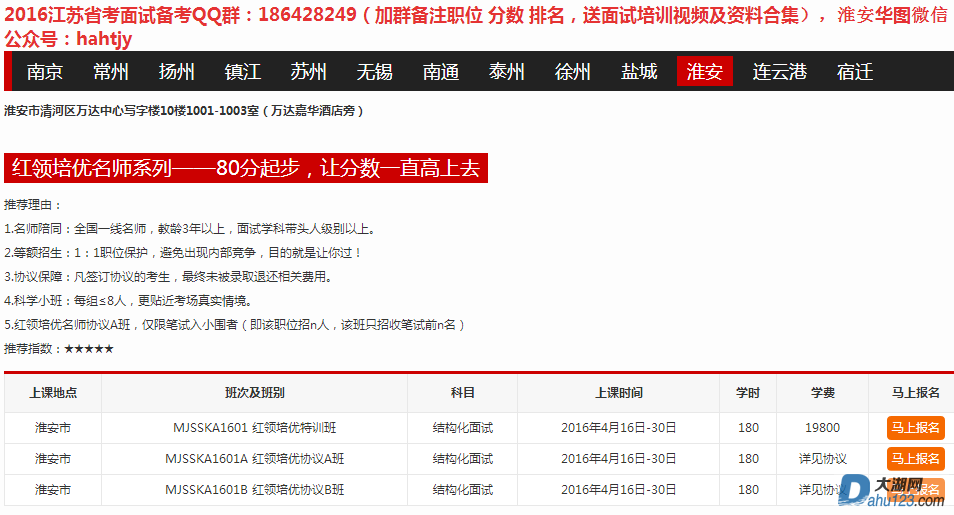Switch to the 常州 tab
The height and width of the screenshot is (515, 954).
coord(111,72)
